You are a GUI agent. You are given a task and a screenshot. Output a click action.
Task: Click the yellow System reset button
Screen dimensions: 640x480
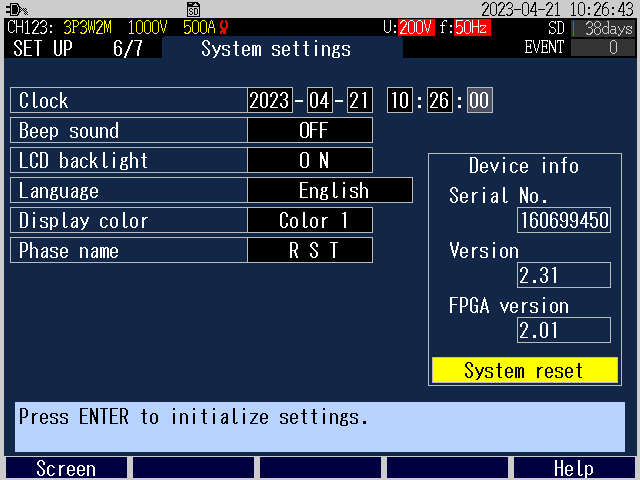pos(525,370)
